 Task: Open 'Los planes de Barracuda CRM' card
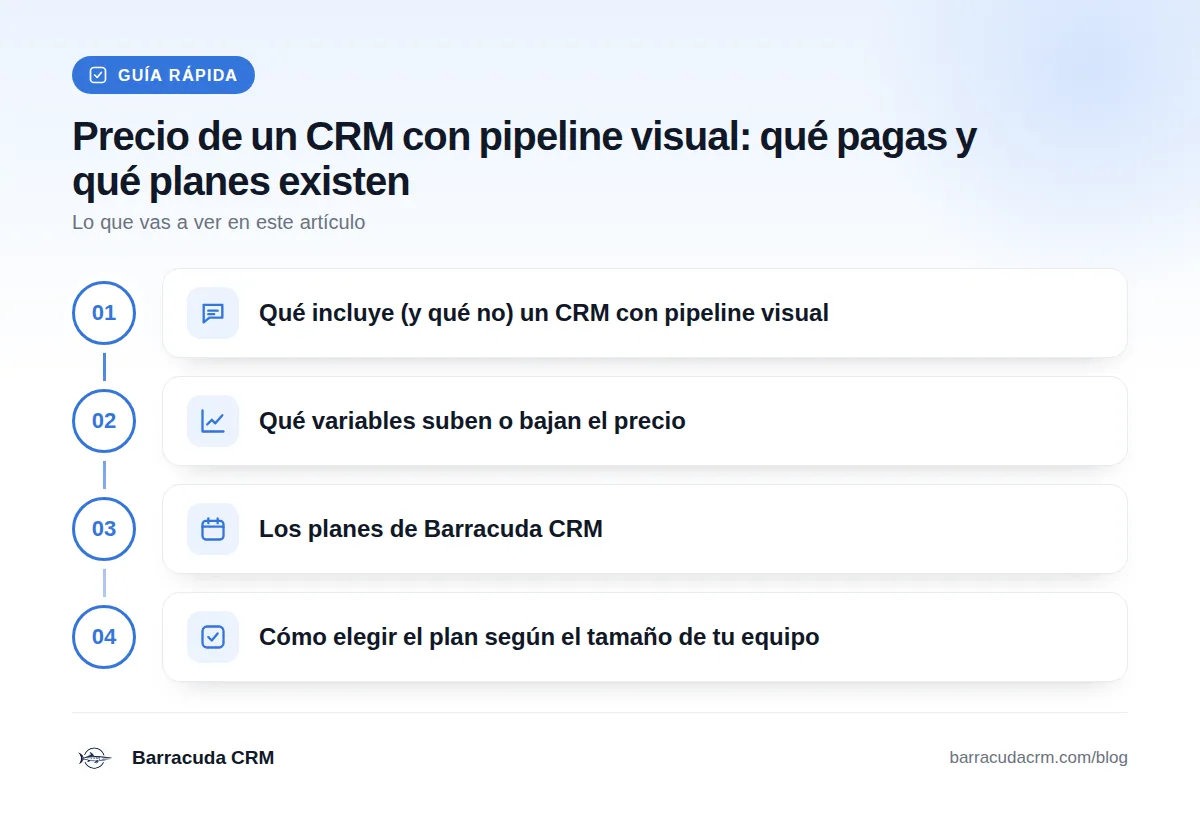(645, 529)
